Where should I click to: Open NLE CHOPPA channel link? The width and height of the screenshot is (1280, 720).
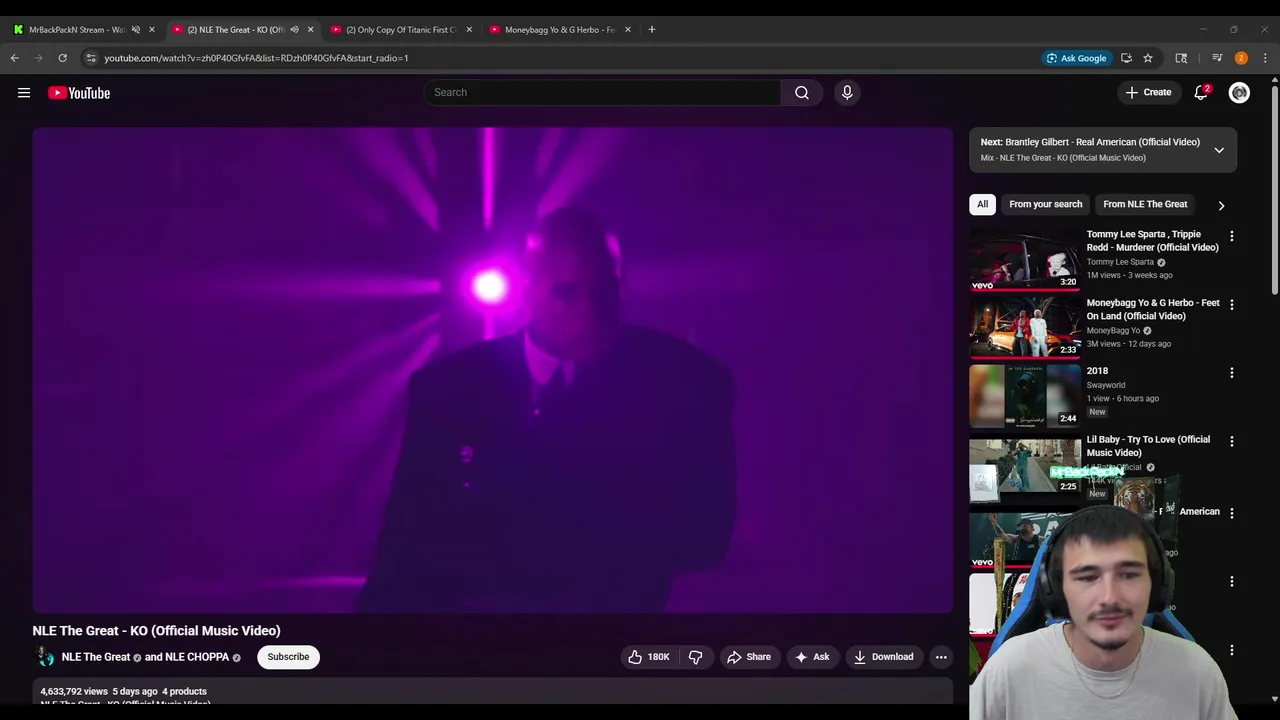(197, 657)
